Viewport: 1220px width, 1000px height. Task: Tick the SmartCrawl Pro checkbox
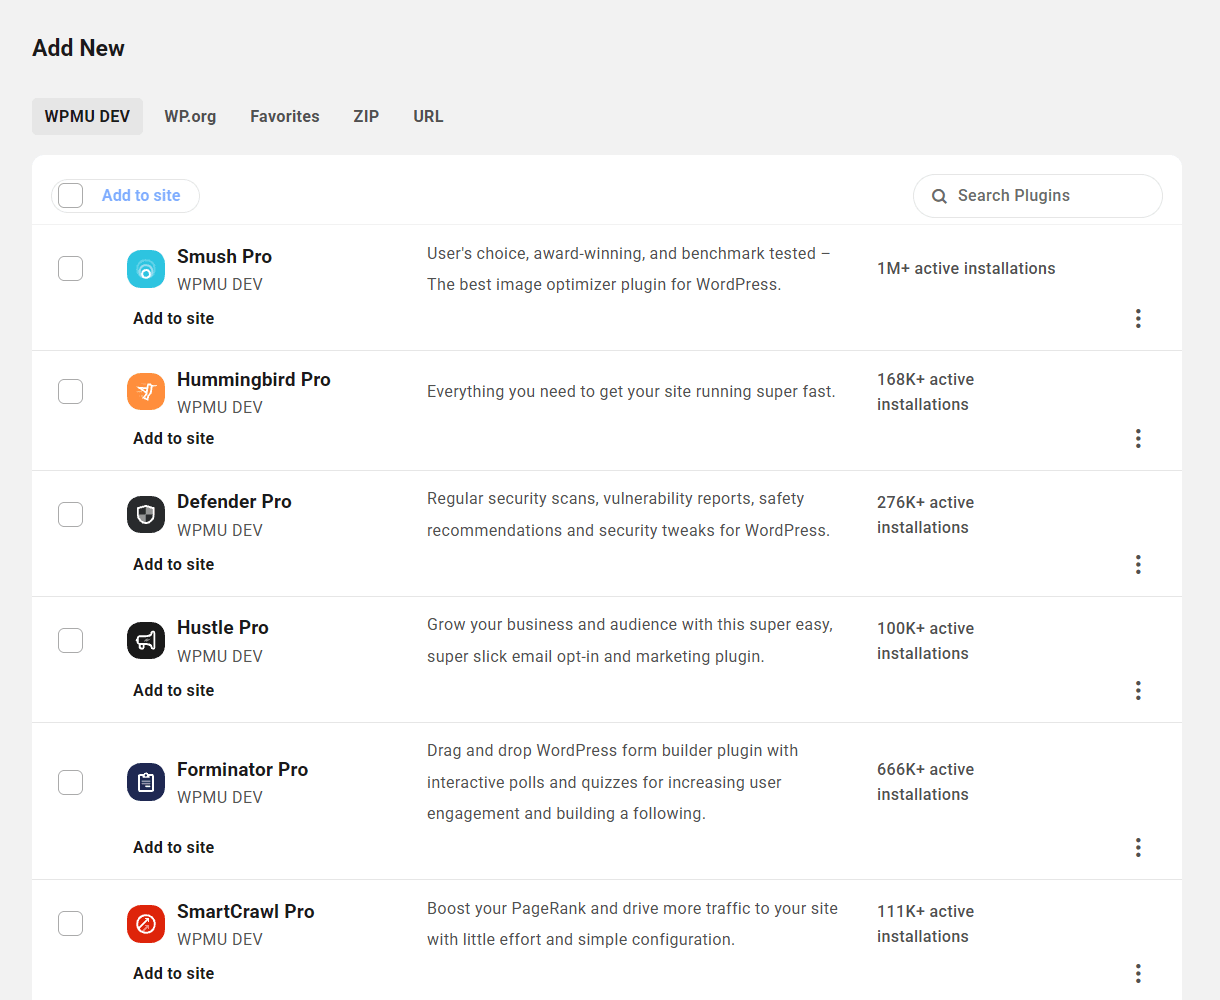coord(71,924)
